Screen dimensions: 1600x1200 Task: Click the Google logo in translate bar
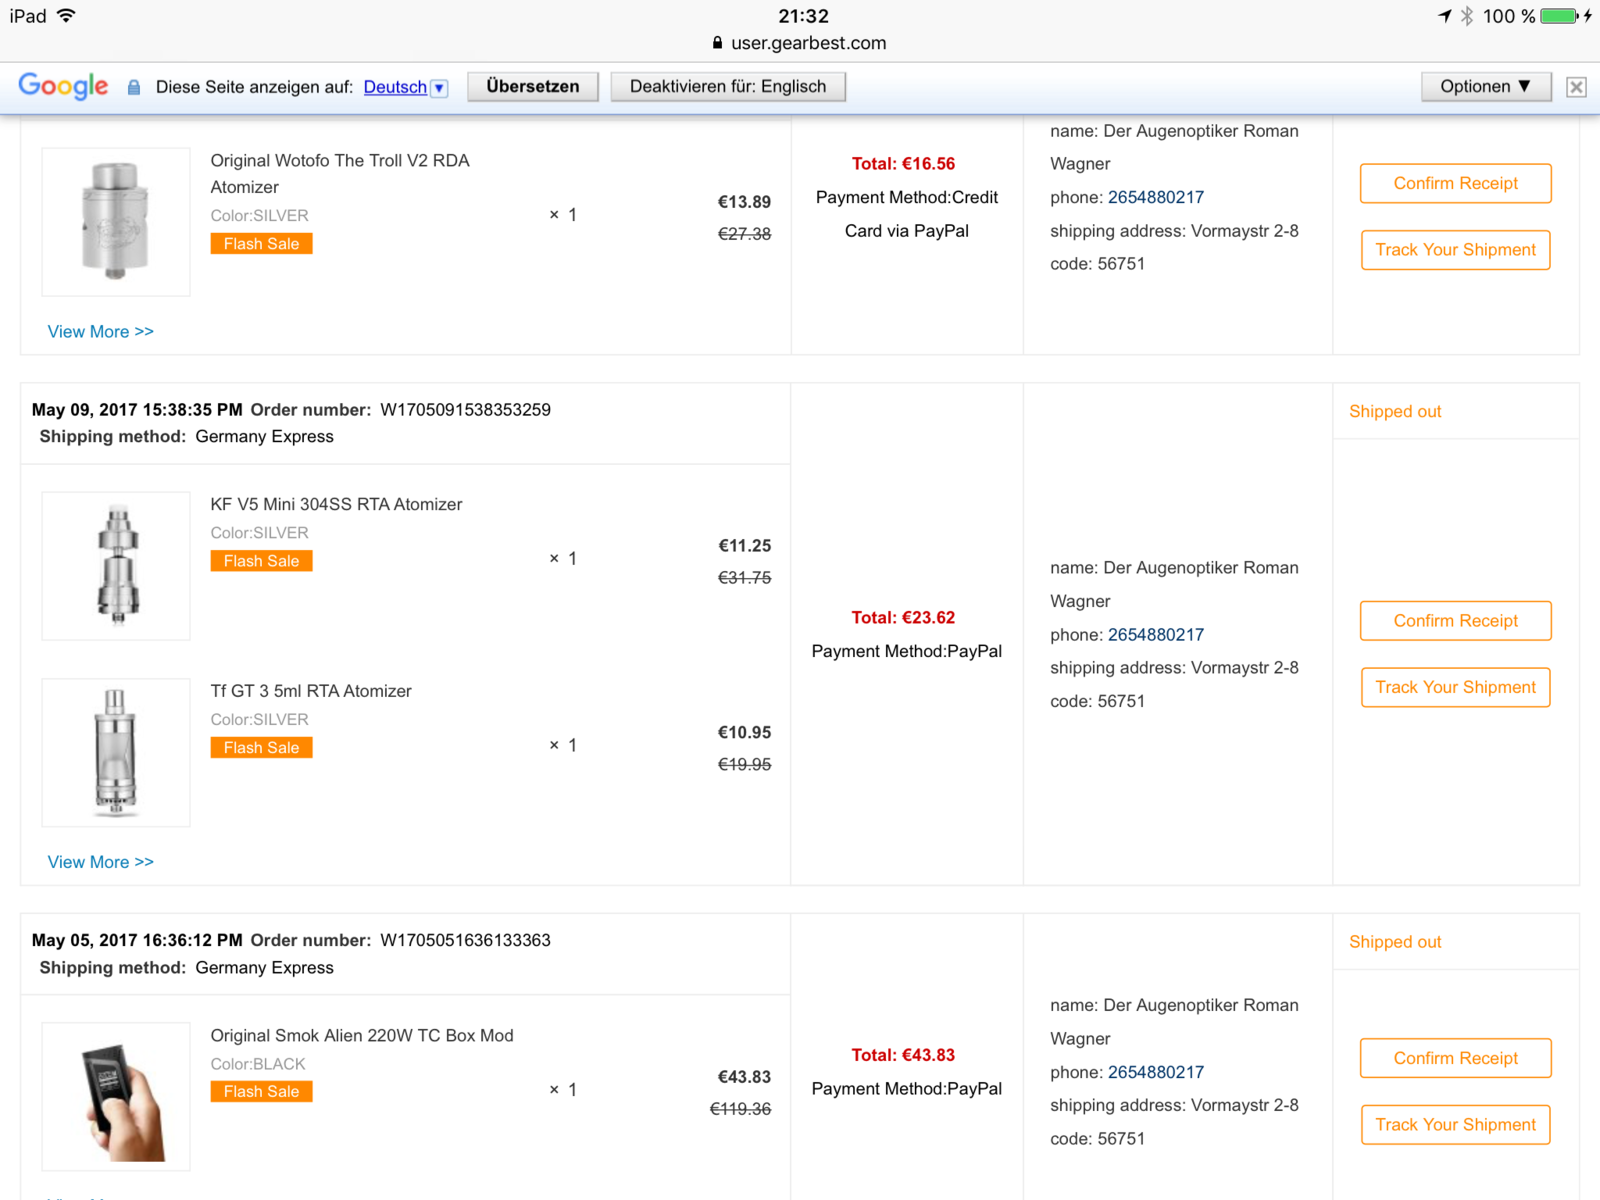coord(63,86)
